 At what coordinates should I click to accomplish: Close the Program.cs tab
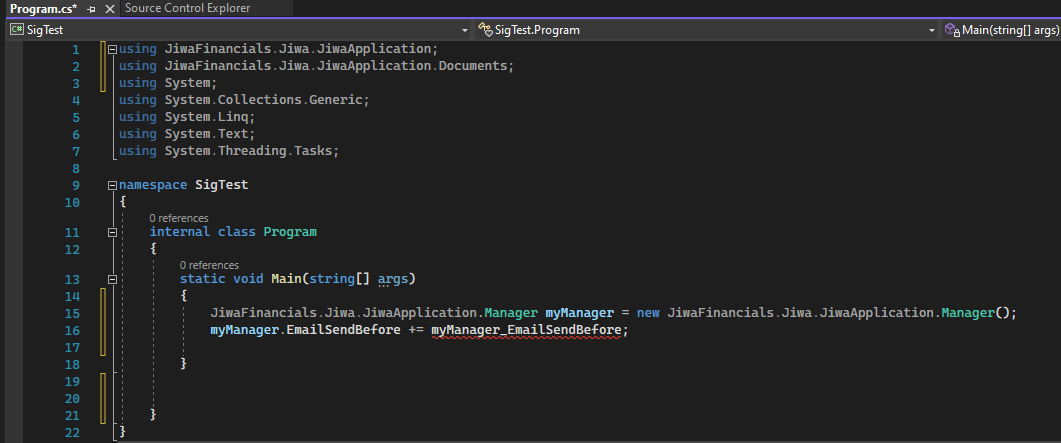click(x=107, y=9)
